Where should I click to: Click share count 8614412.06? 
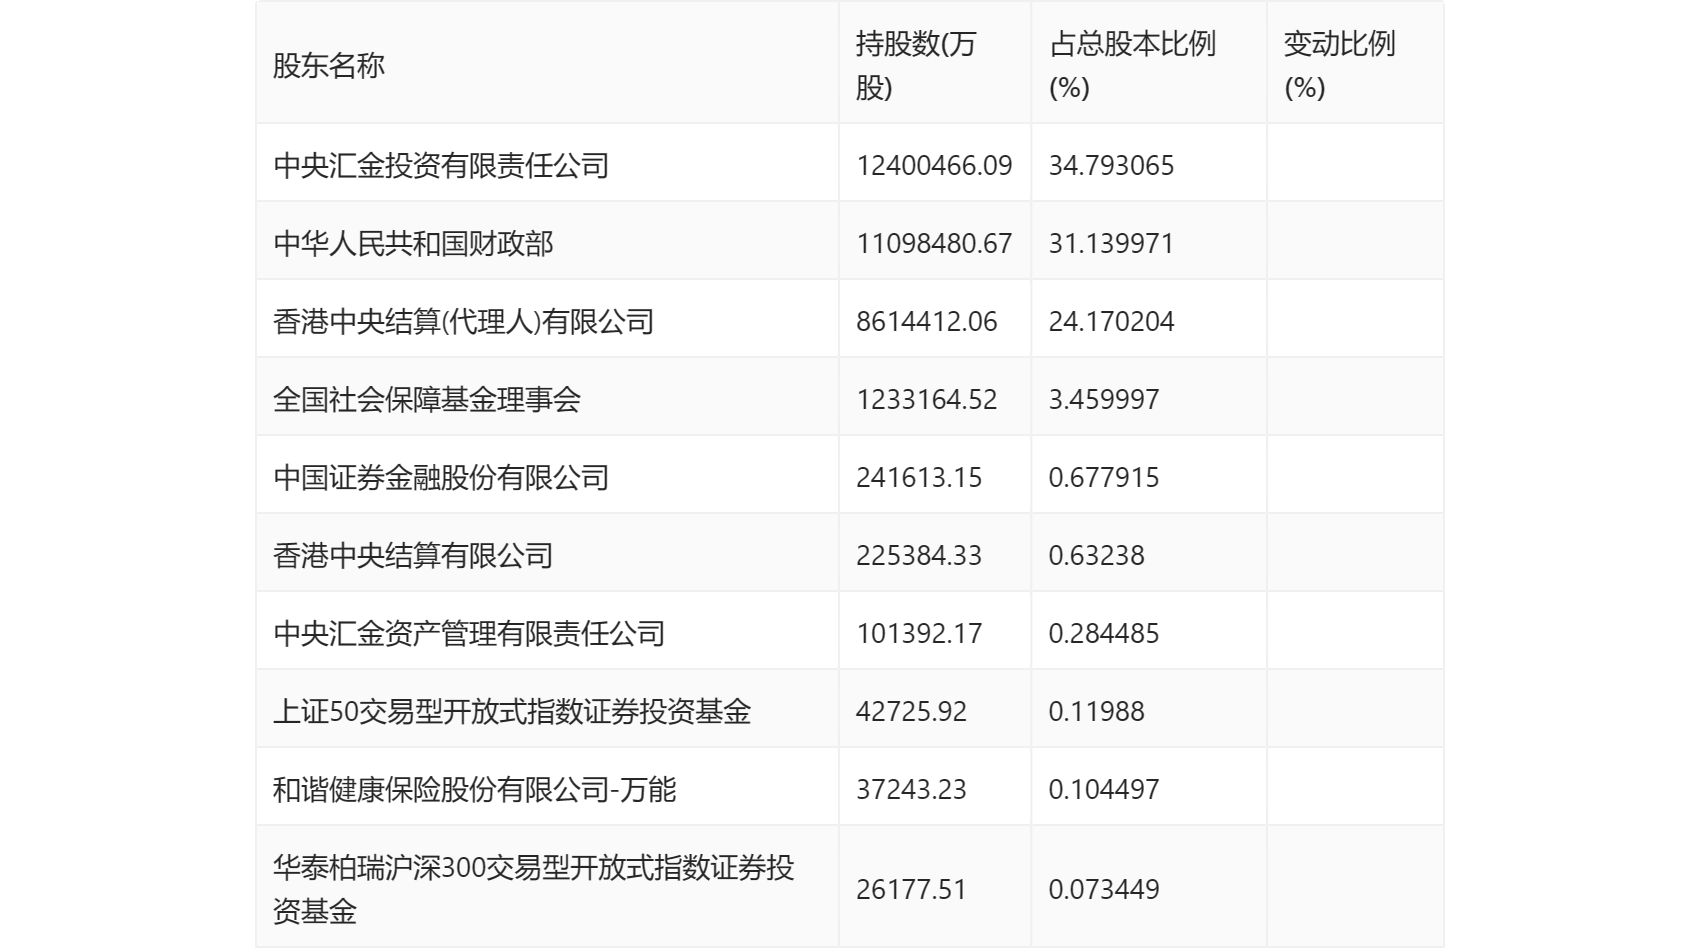tap(927, 321)
